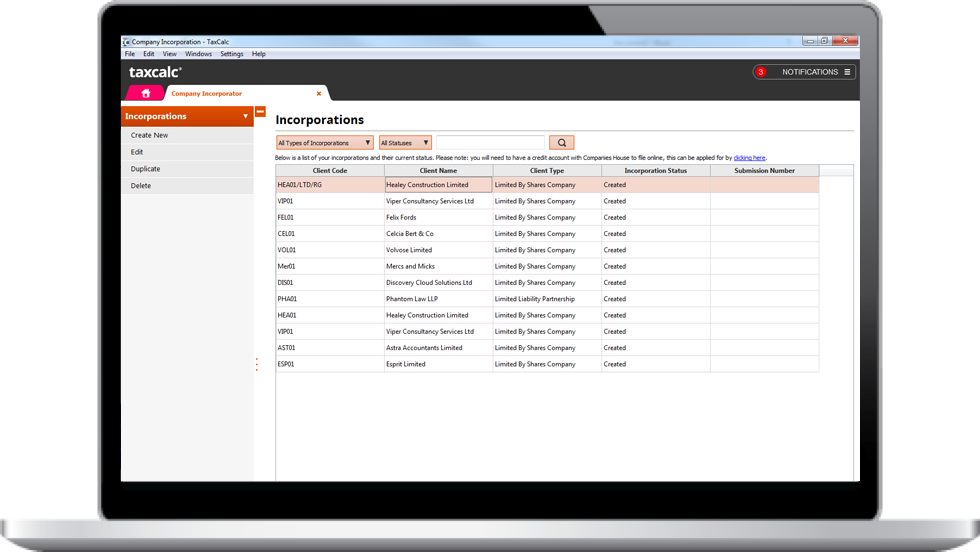
Task: Open the Edit menu in menu bar
Action: [x=149, y=54]
